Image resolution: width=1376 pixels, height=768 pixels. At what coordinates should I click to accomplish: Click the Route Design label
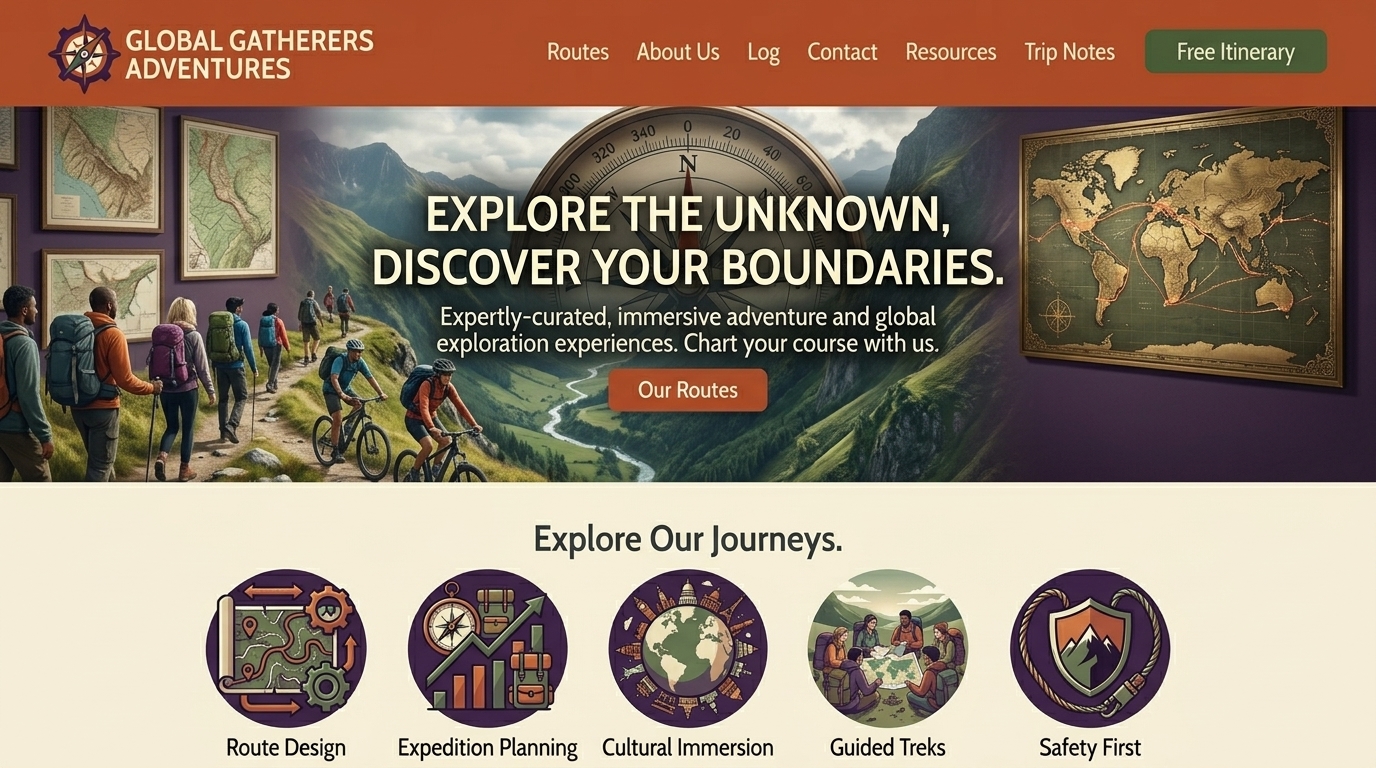(286, 747)
